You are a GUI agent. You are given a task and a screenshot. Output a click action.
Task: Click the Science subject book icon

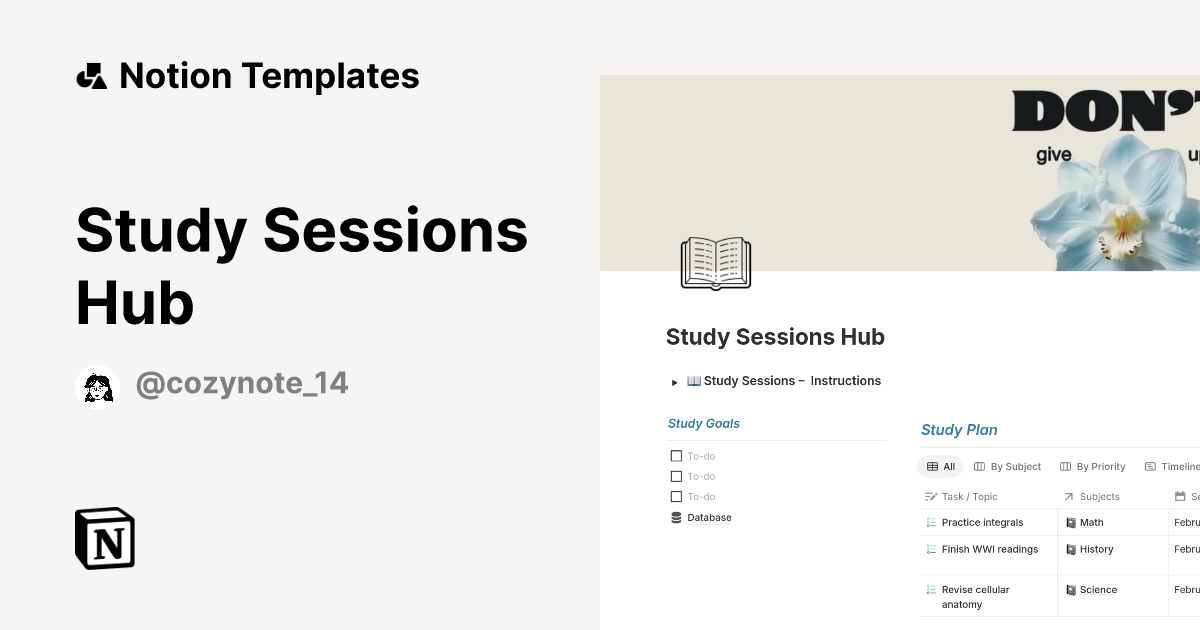point(1072,589)
